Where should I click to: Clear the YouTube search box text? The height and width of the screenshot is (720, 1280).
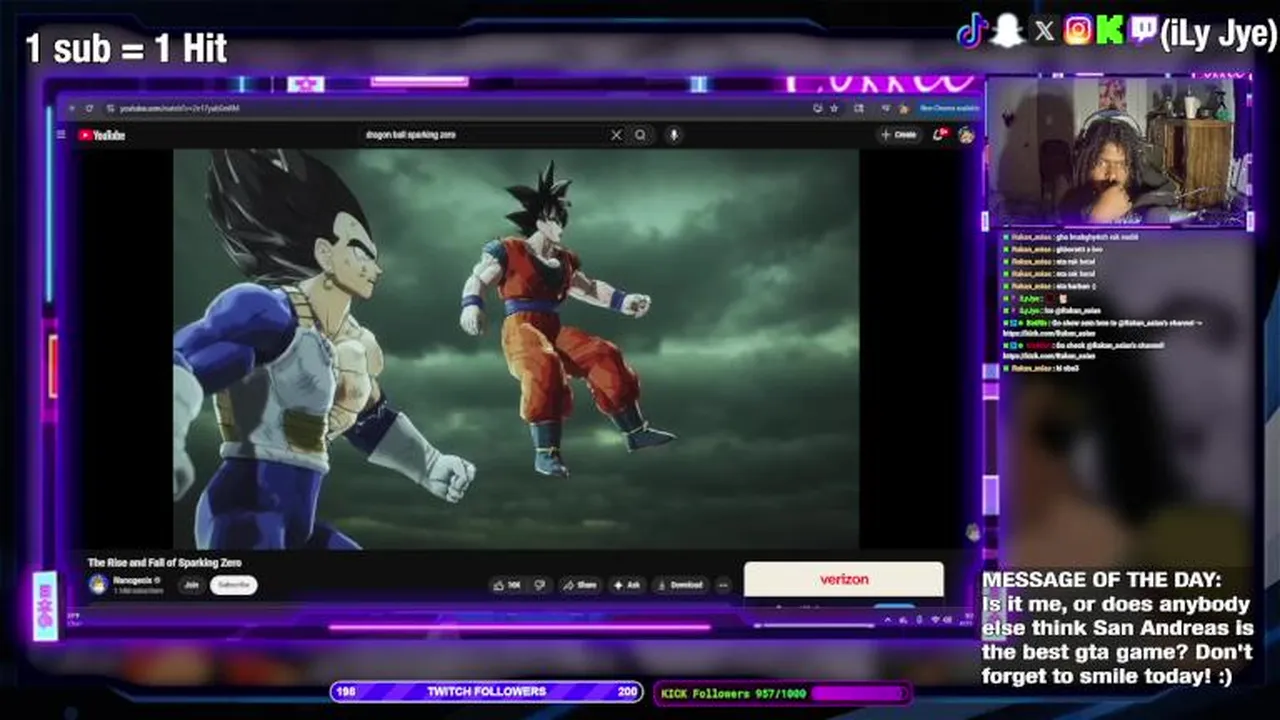tap(616, 135)
